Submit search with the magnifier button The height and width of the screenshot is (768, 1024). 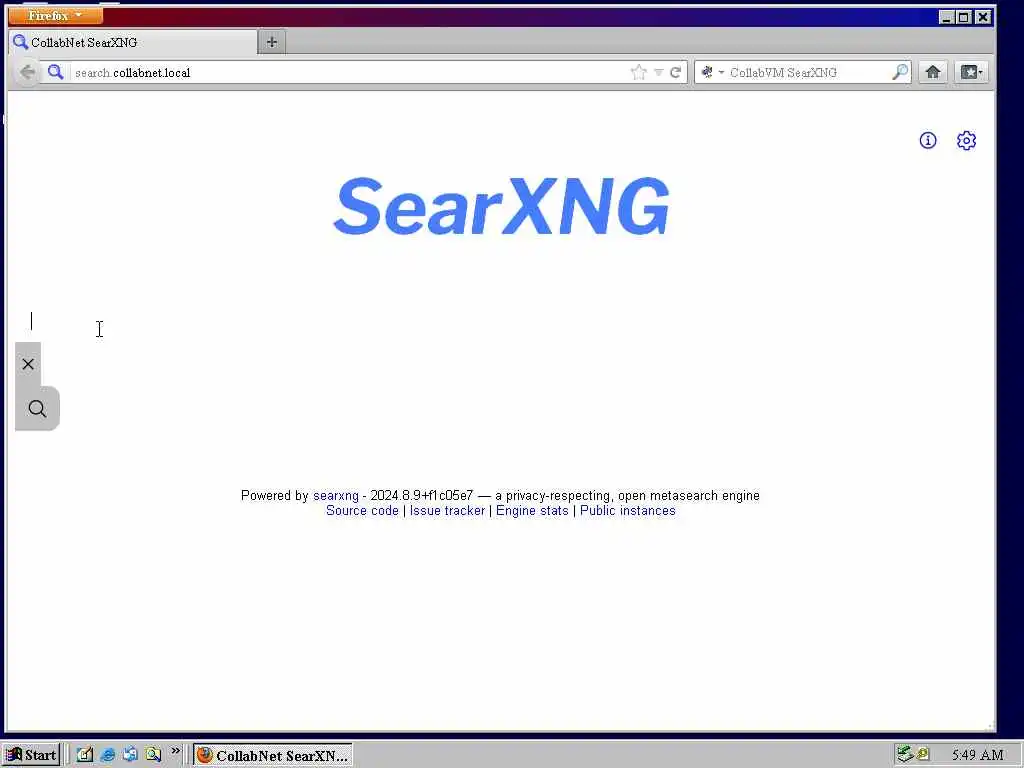[37, 409]
